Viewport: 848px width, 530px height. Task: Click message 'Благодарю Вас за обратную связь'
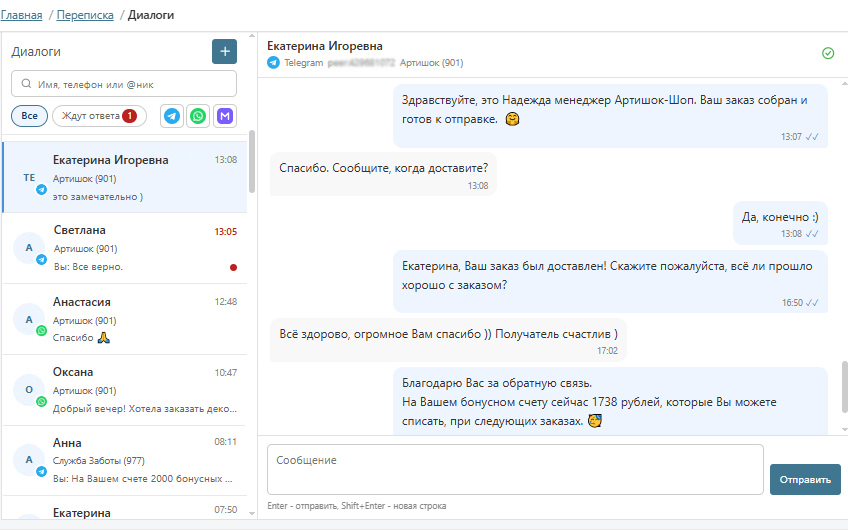click(x=610, y=401)
